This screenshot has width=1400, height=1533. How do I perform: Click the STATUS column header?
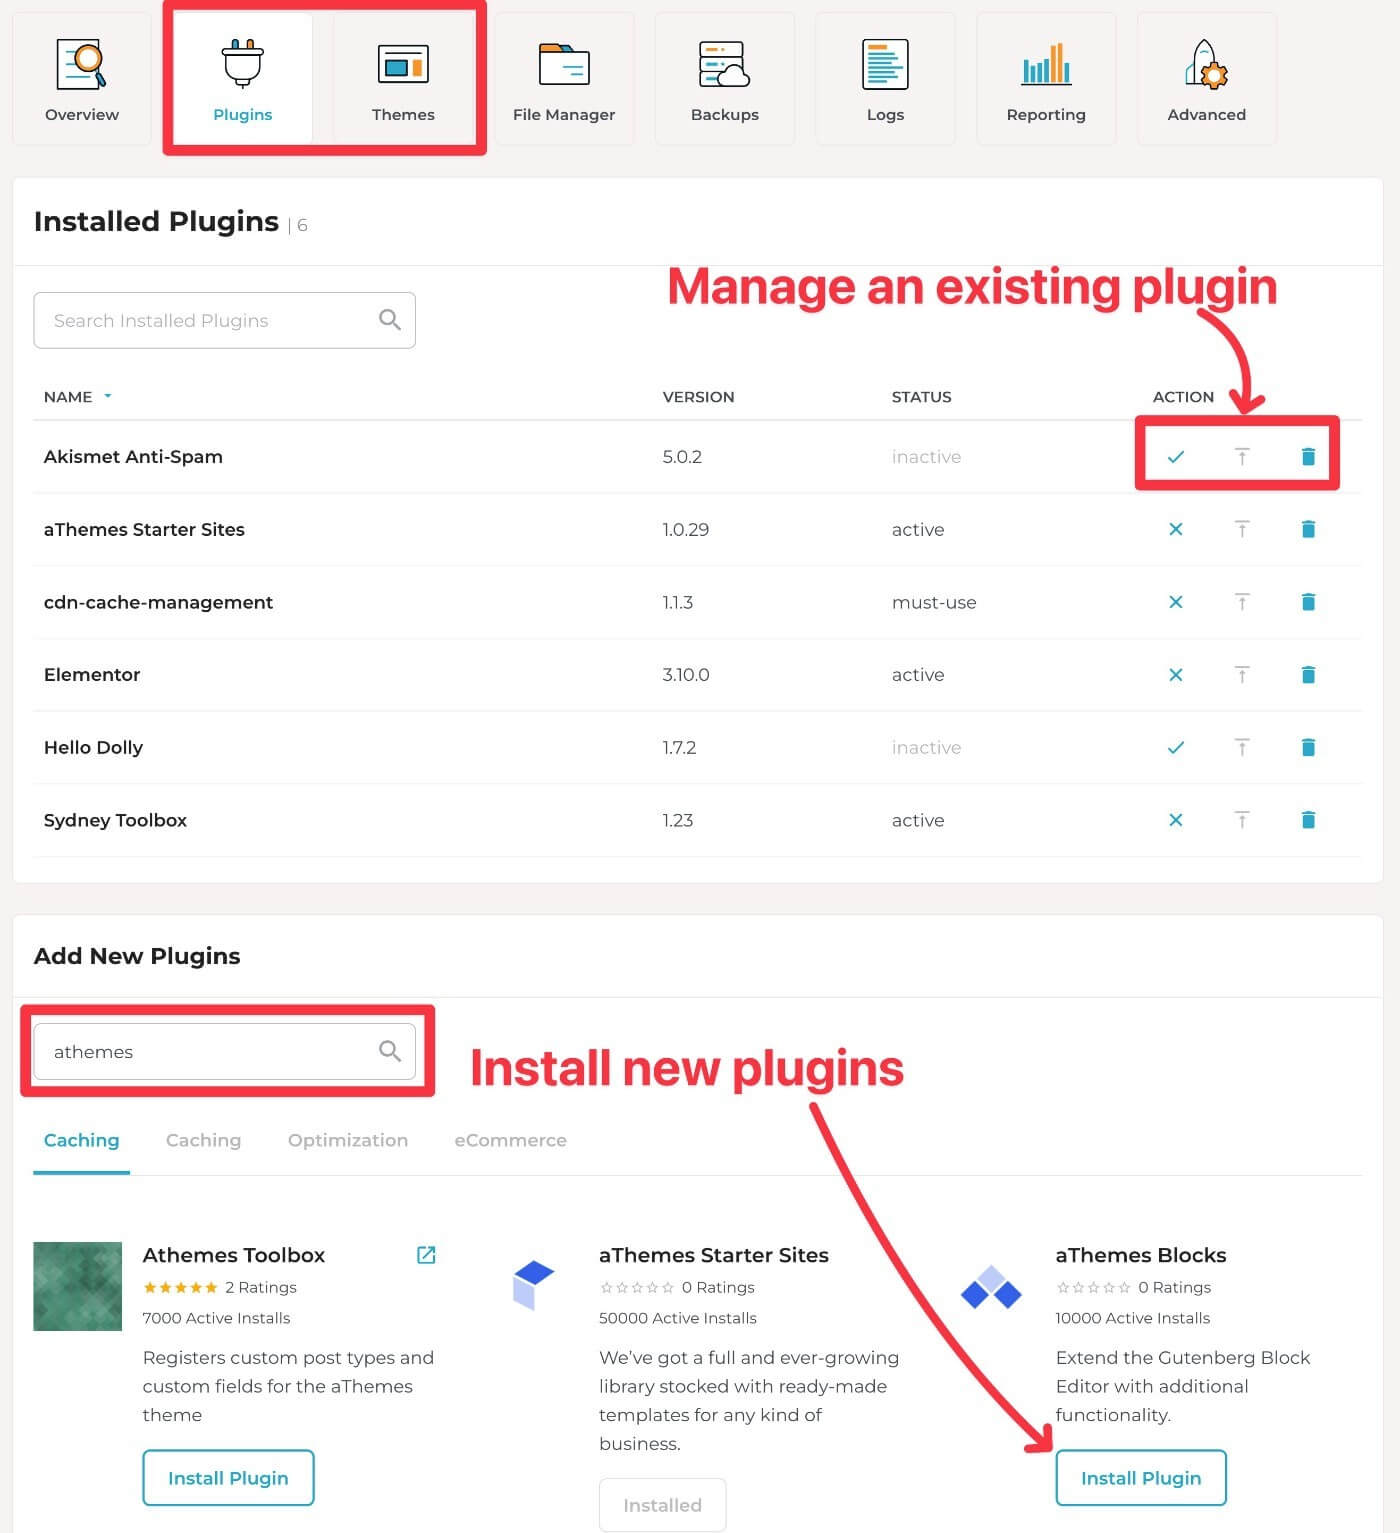click(x=921, y=397)
